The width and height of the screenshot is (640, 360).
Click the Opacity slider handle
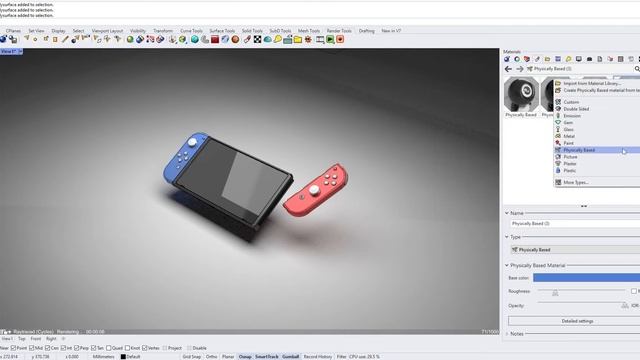[624, 305]
